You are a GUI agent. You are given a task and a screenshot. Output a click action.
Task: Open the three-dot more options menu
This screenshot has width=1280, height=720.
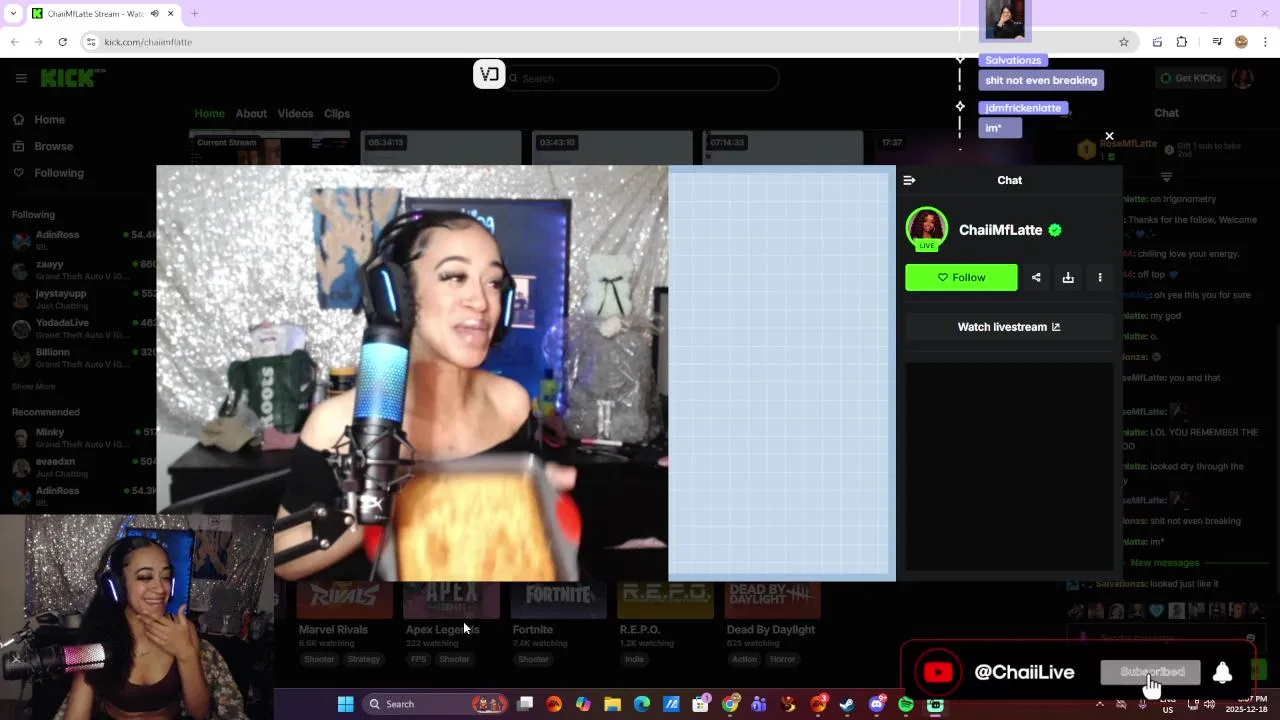coord(1100,277)
